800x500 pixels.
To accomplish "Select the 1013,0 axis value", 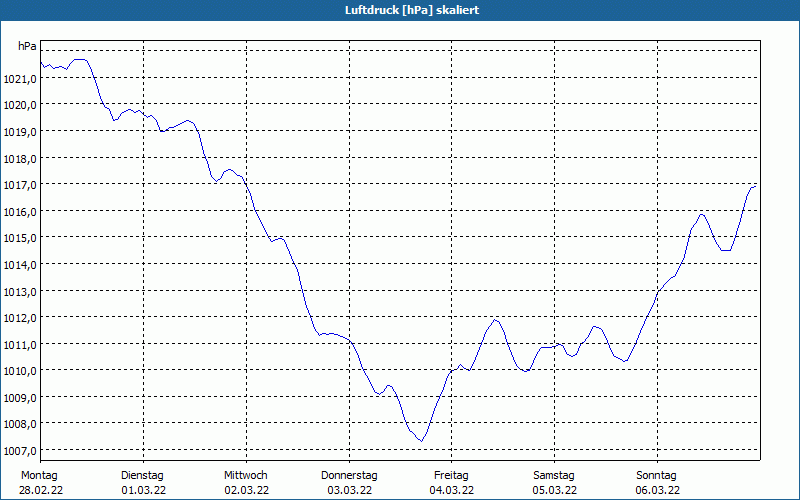I will (20, 291).
